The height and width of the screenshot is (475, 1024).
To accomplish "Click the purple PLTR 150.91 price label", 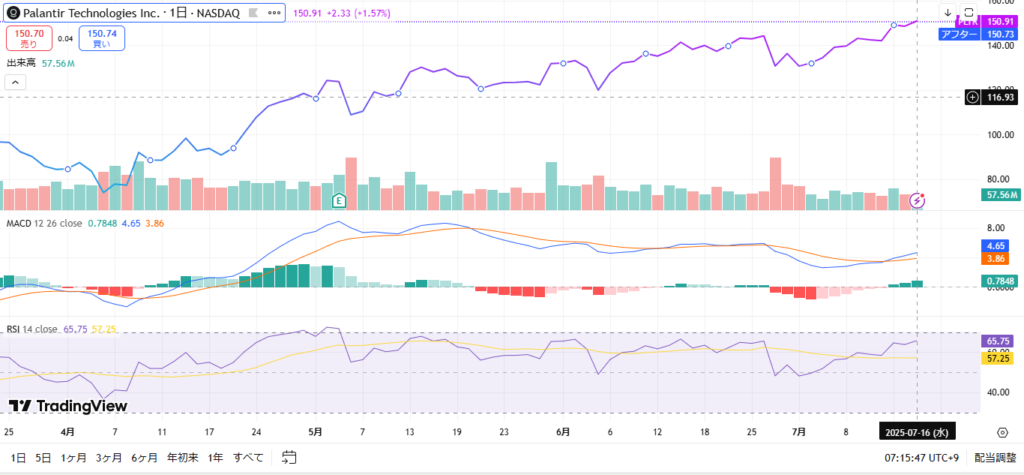I will (987, 22).
